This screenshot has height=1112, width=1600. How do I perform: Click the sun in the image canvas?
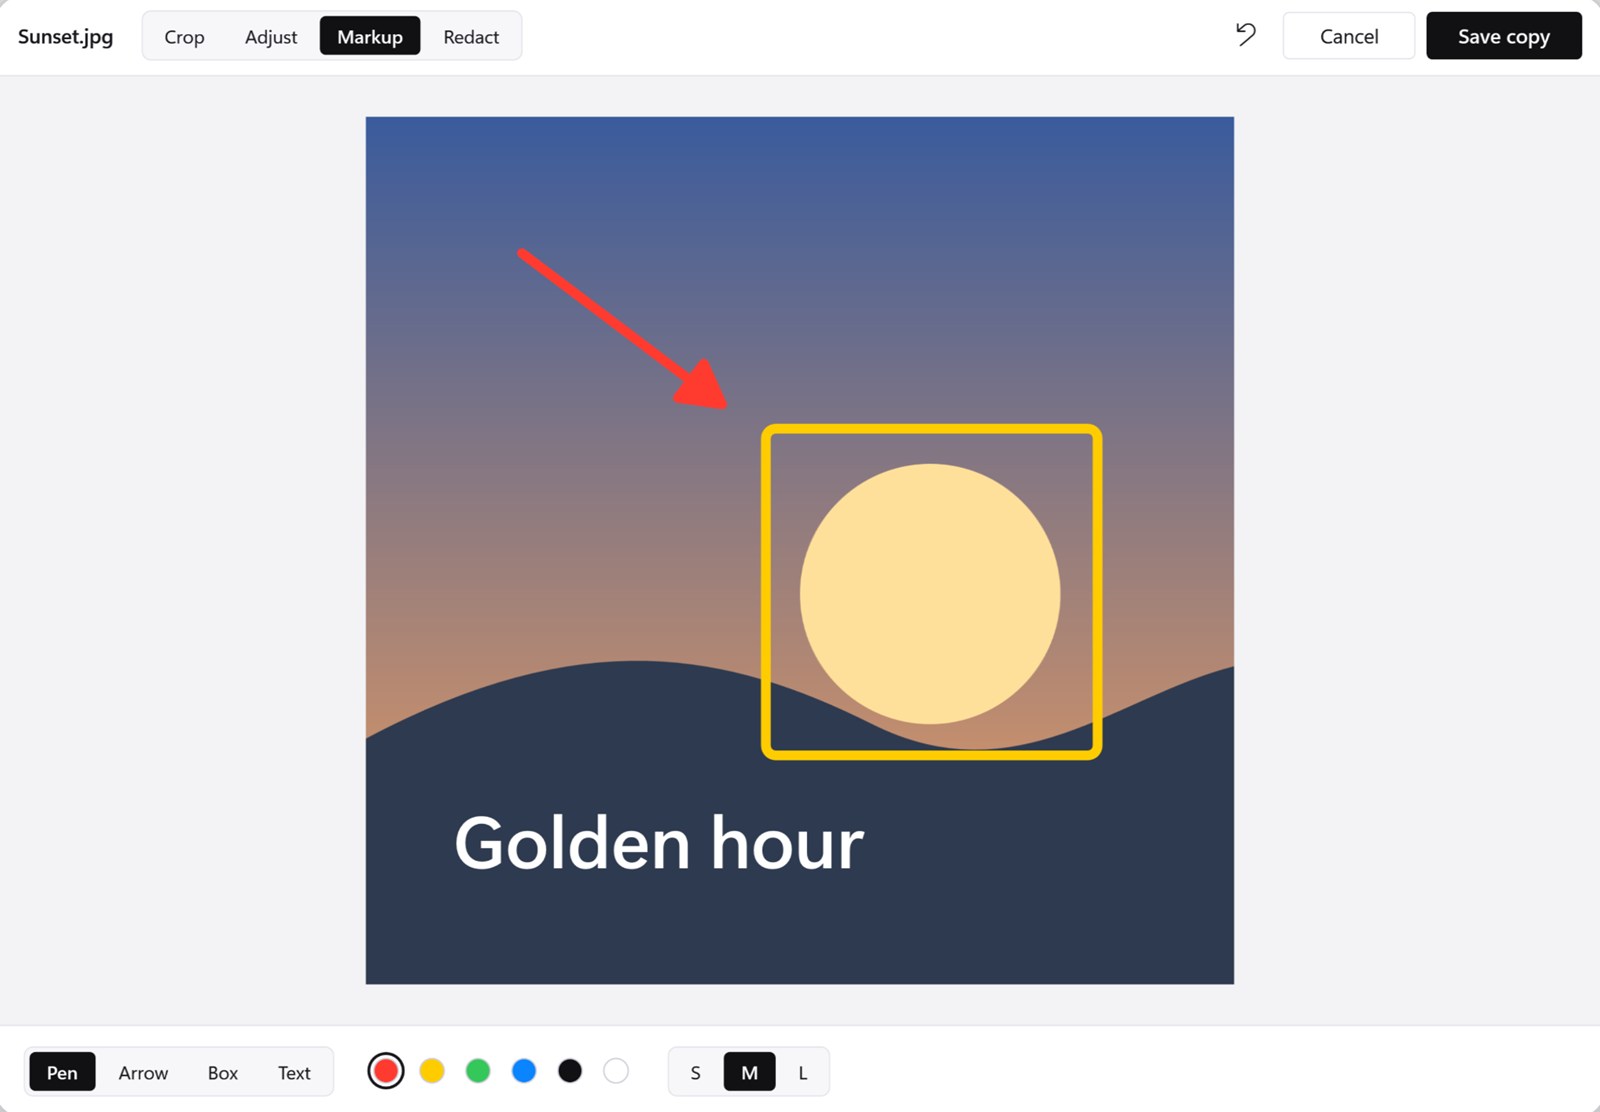[930, 594]
